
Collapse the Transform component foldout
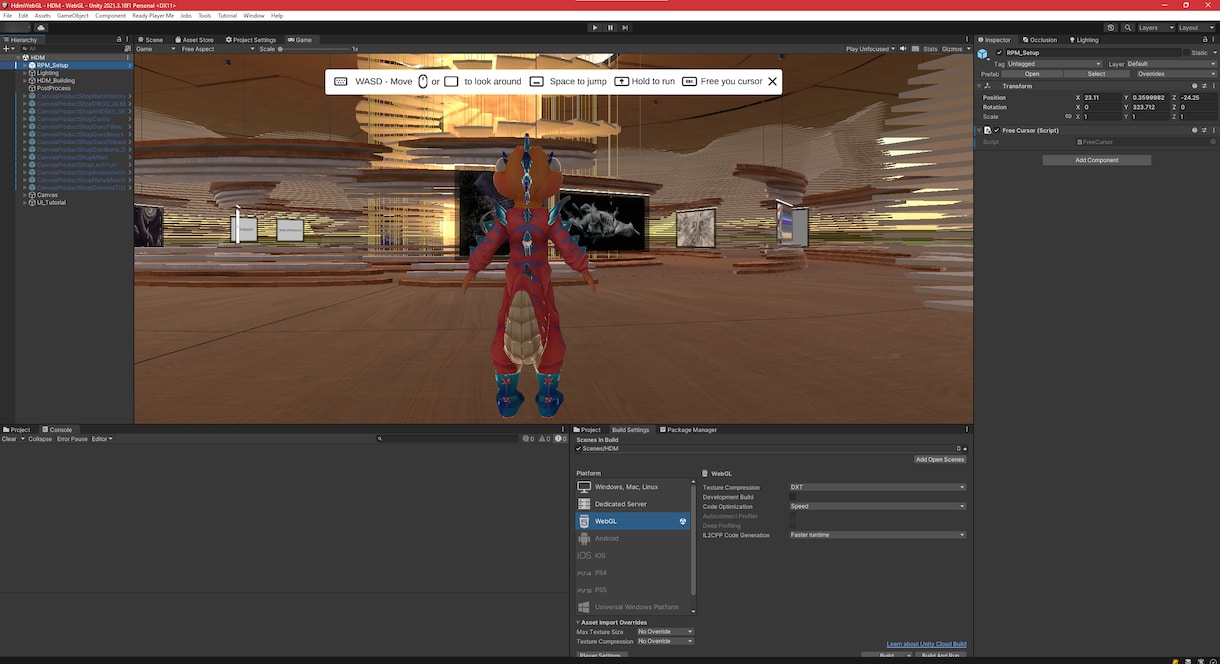[x=980, y=86]
